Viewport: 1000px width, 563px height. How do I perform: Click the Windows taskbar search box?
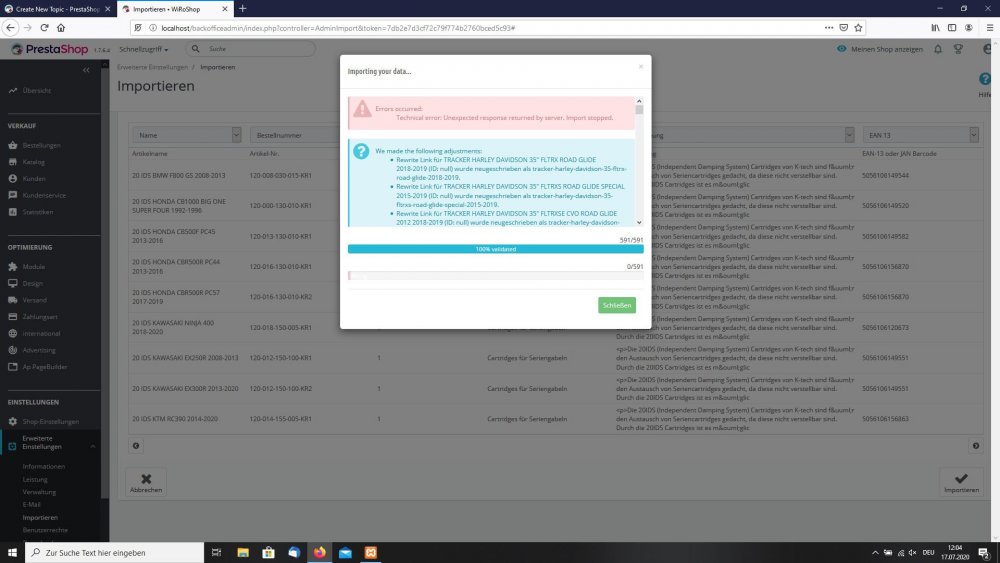pyautogui.click(x=115, y=553)
